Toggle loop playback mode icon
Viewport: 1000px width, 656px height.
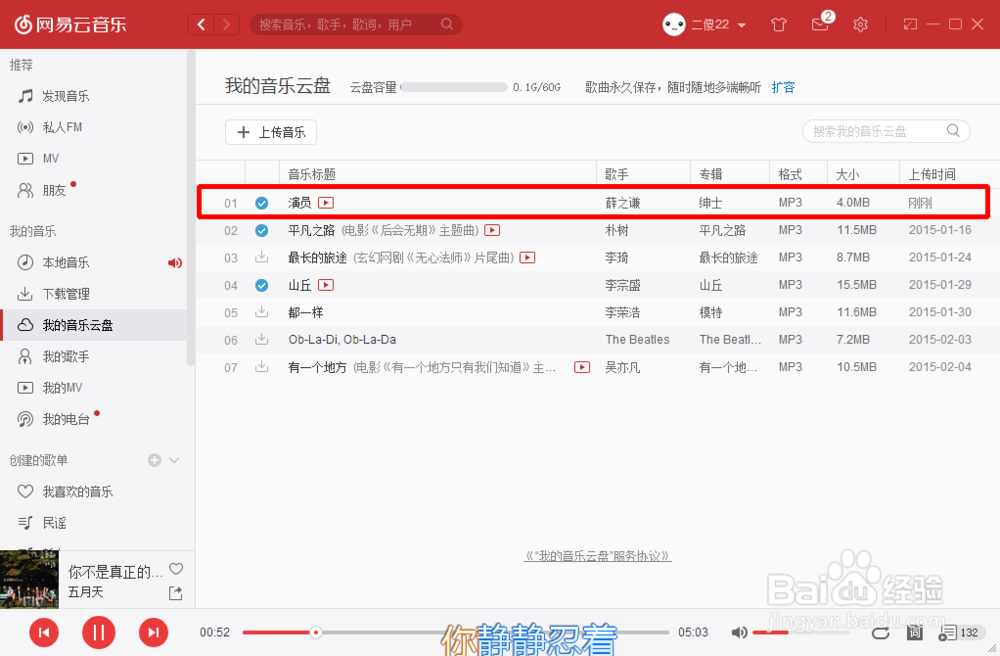tap(880, 633)
